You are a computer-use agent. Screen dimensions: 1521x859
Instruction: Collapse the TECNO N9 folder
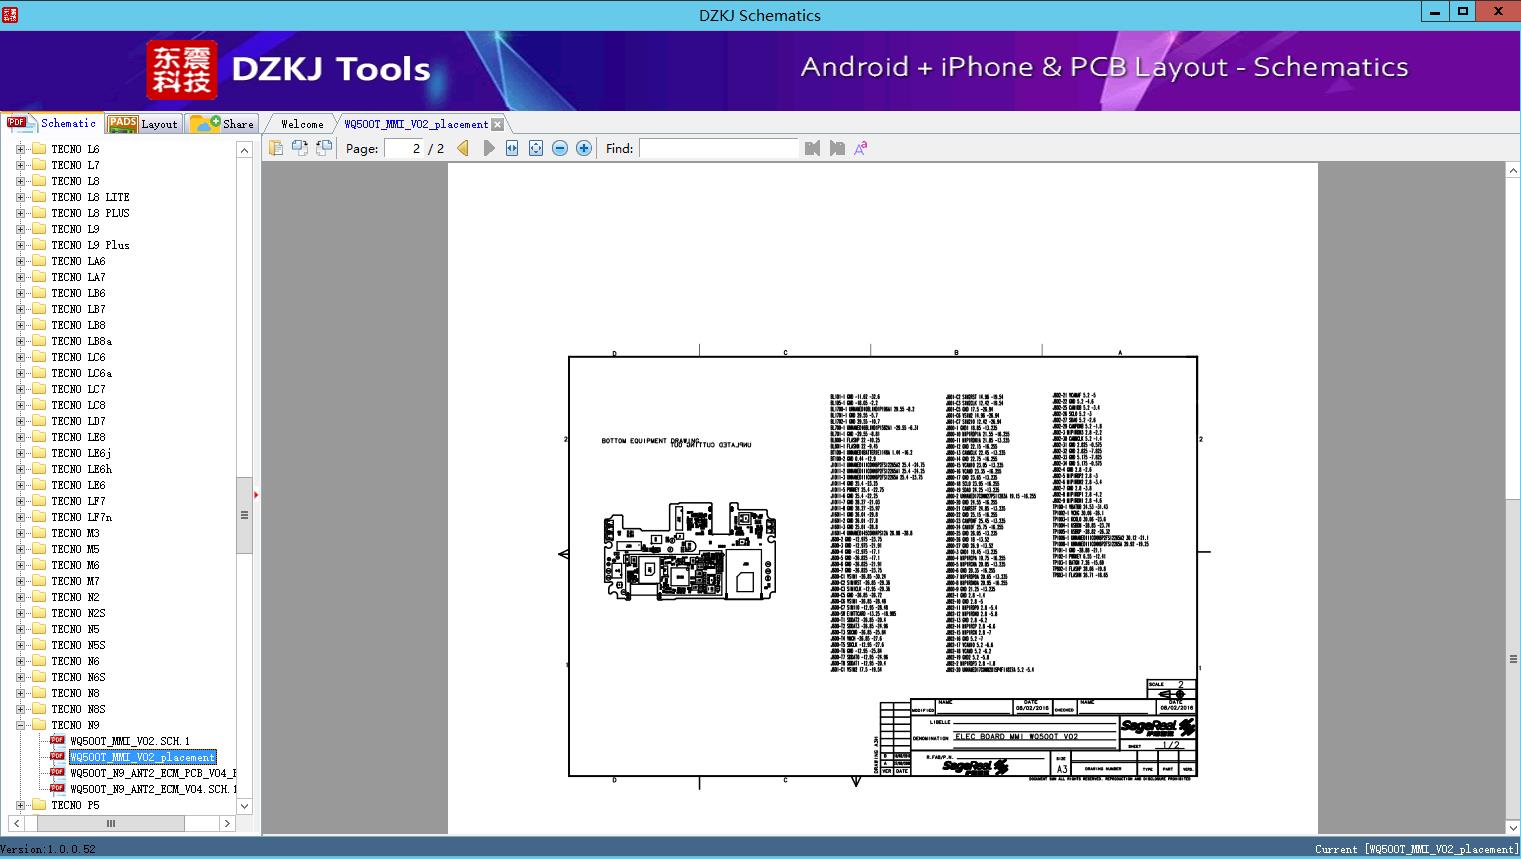point(20,725)
